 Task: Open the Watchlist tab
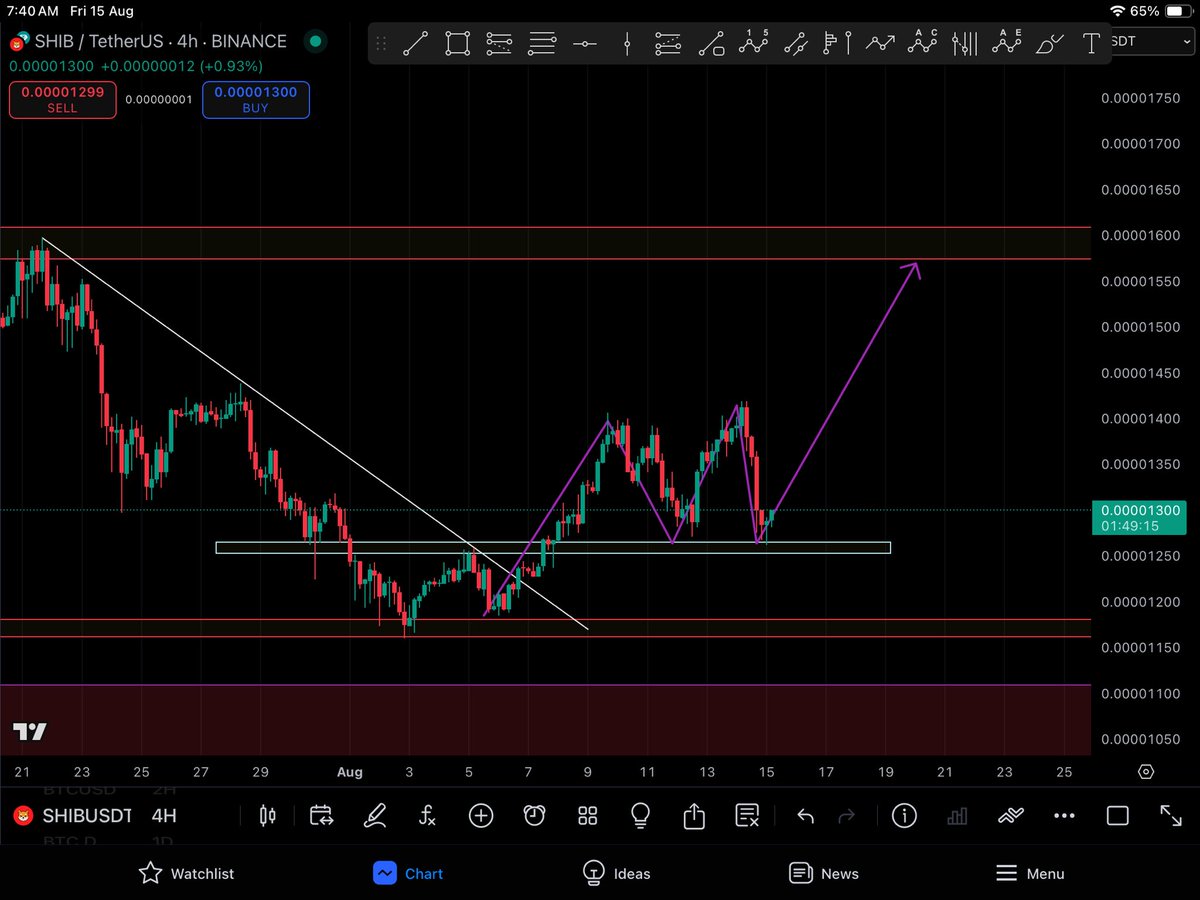187,873
